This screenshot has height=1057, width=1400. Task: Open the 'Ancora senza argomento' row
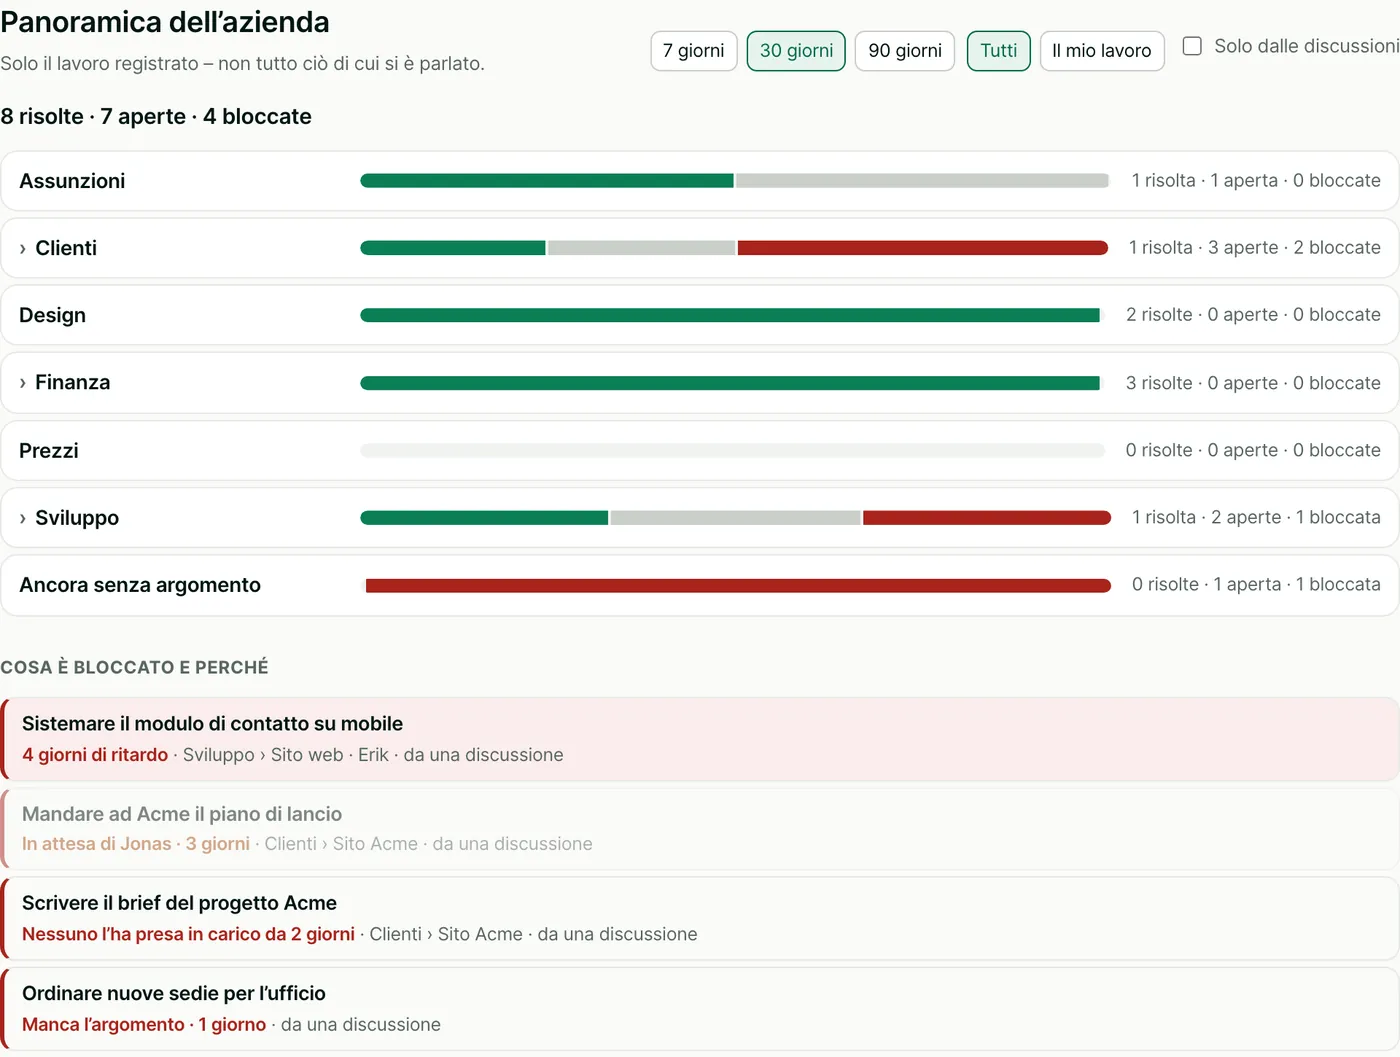point(699,585)
